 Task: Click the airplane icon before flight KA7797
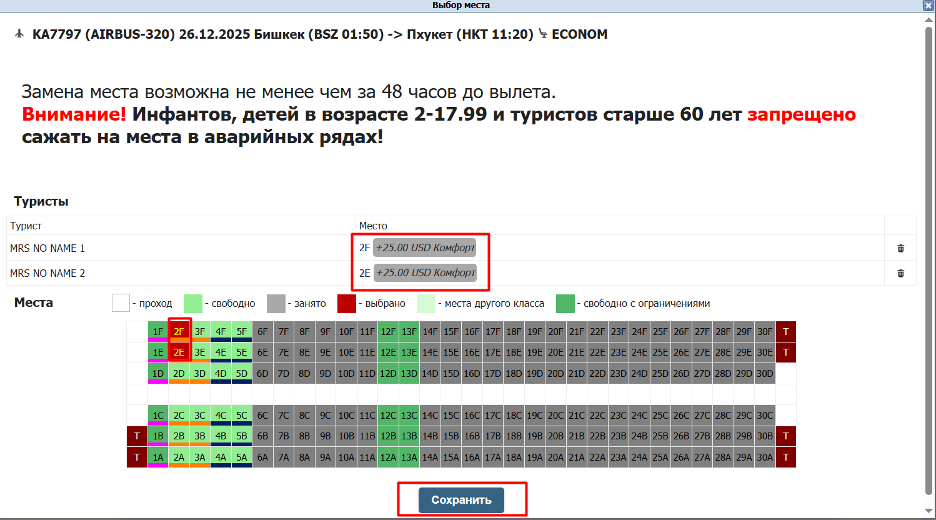[x=21, y=35]
